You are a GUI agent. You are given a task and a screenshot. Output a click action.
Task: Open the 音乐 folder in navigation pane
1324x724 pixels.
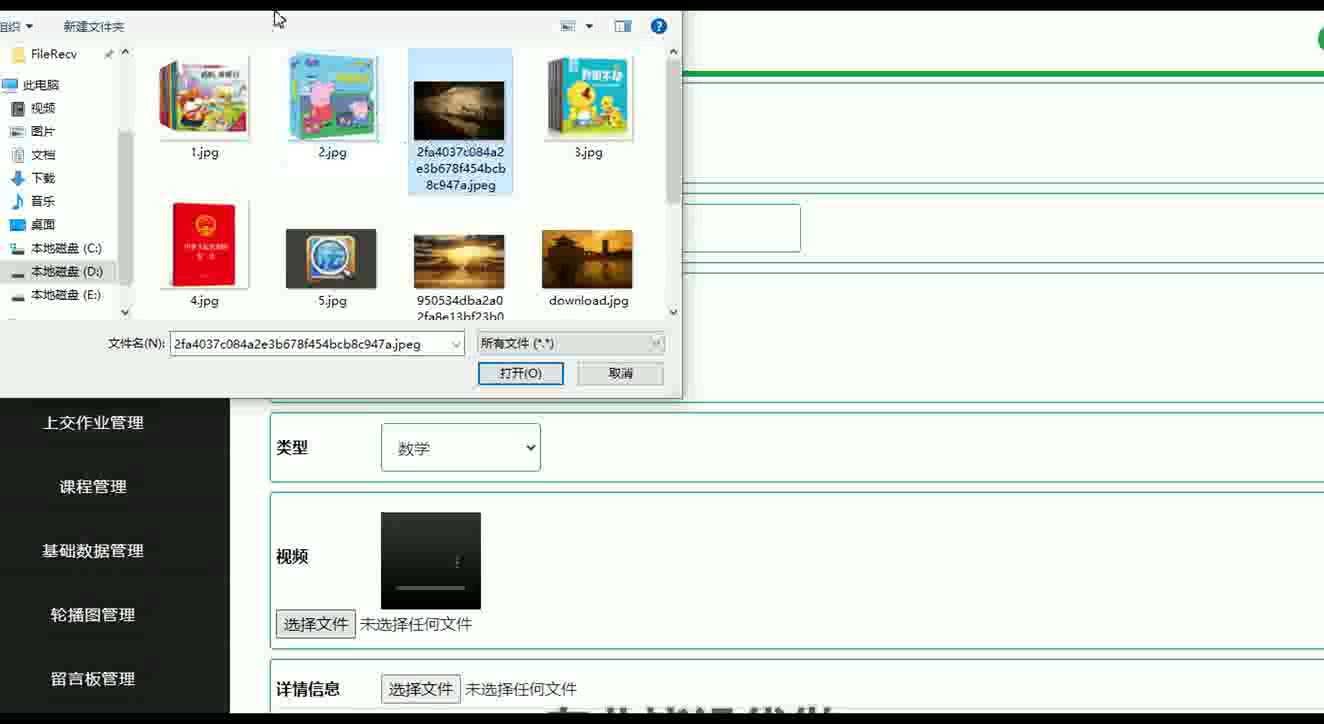(43, 201)
